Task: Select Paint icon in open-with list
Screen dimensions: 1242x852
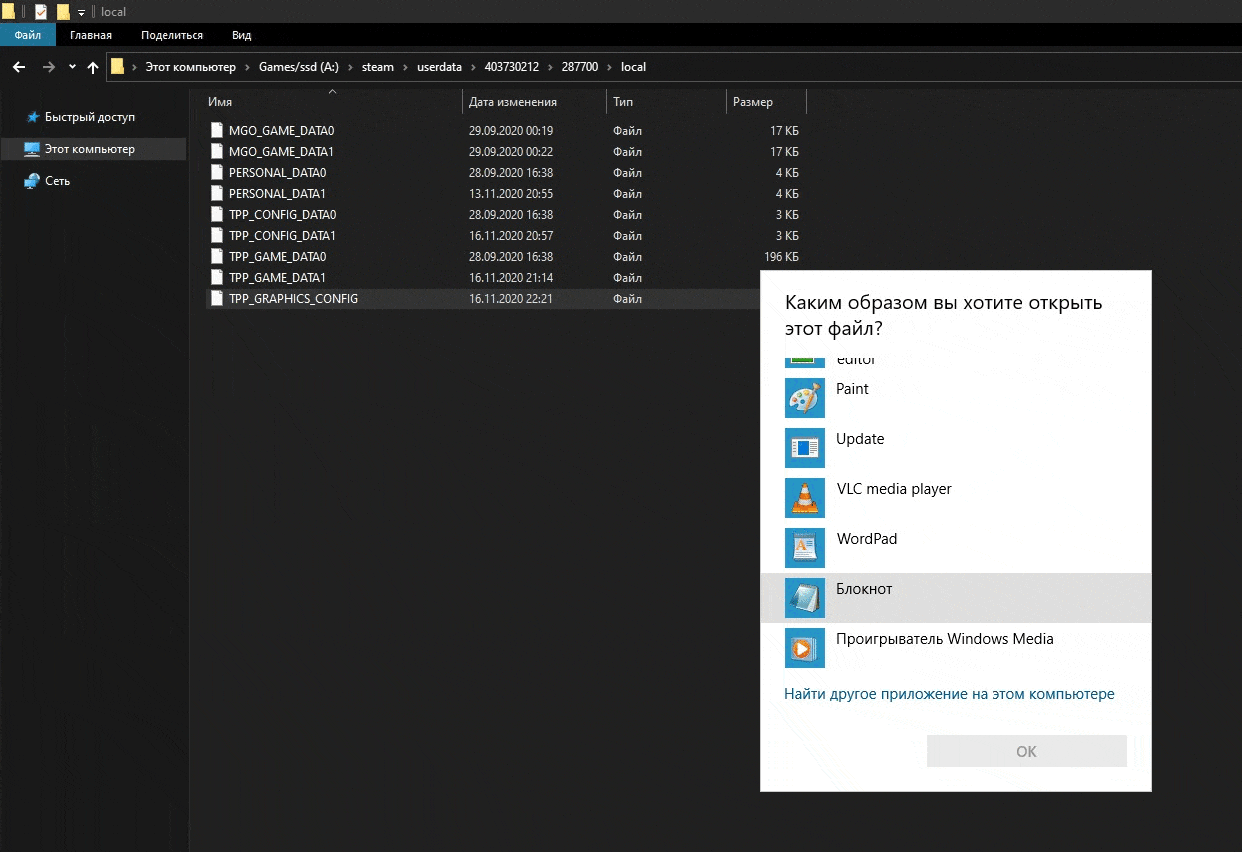Action: click(x=805, y=398)
